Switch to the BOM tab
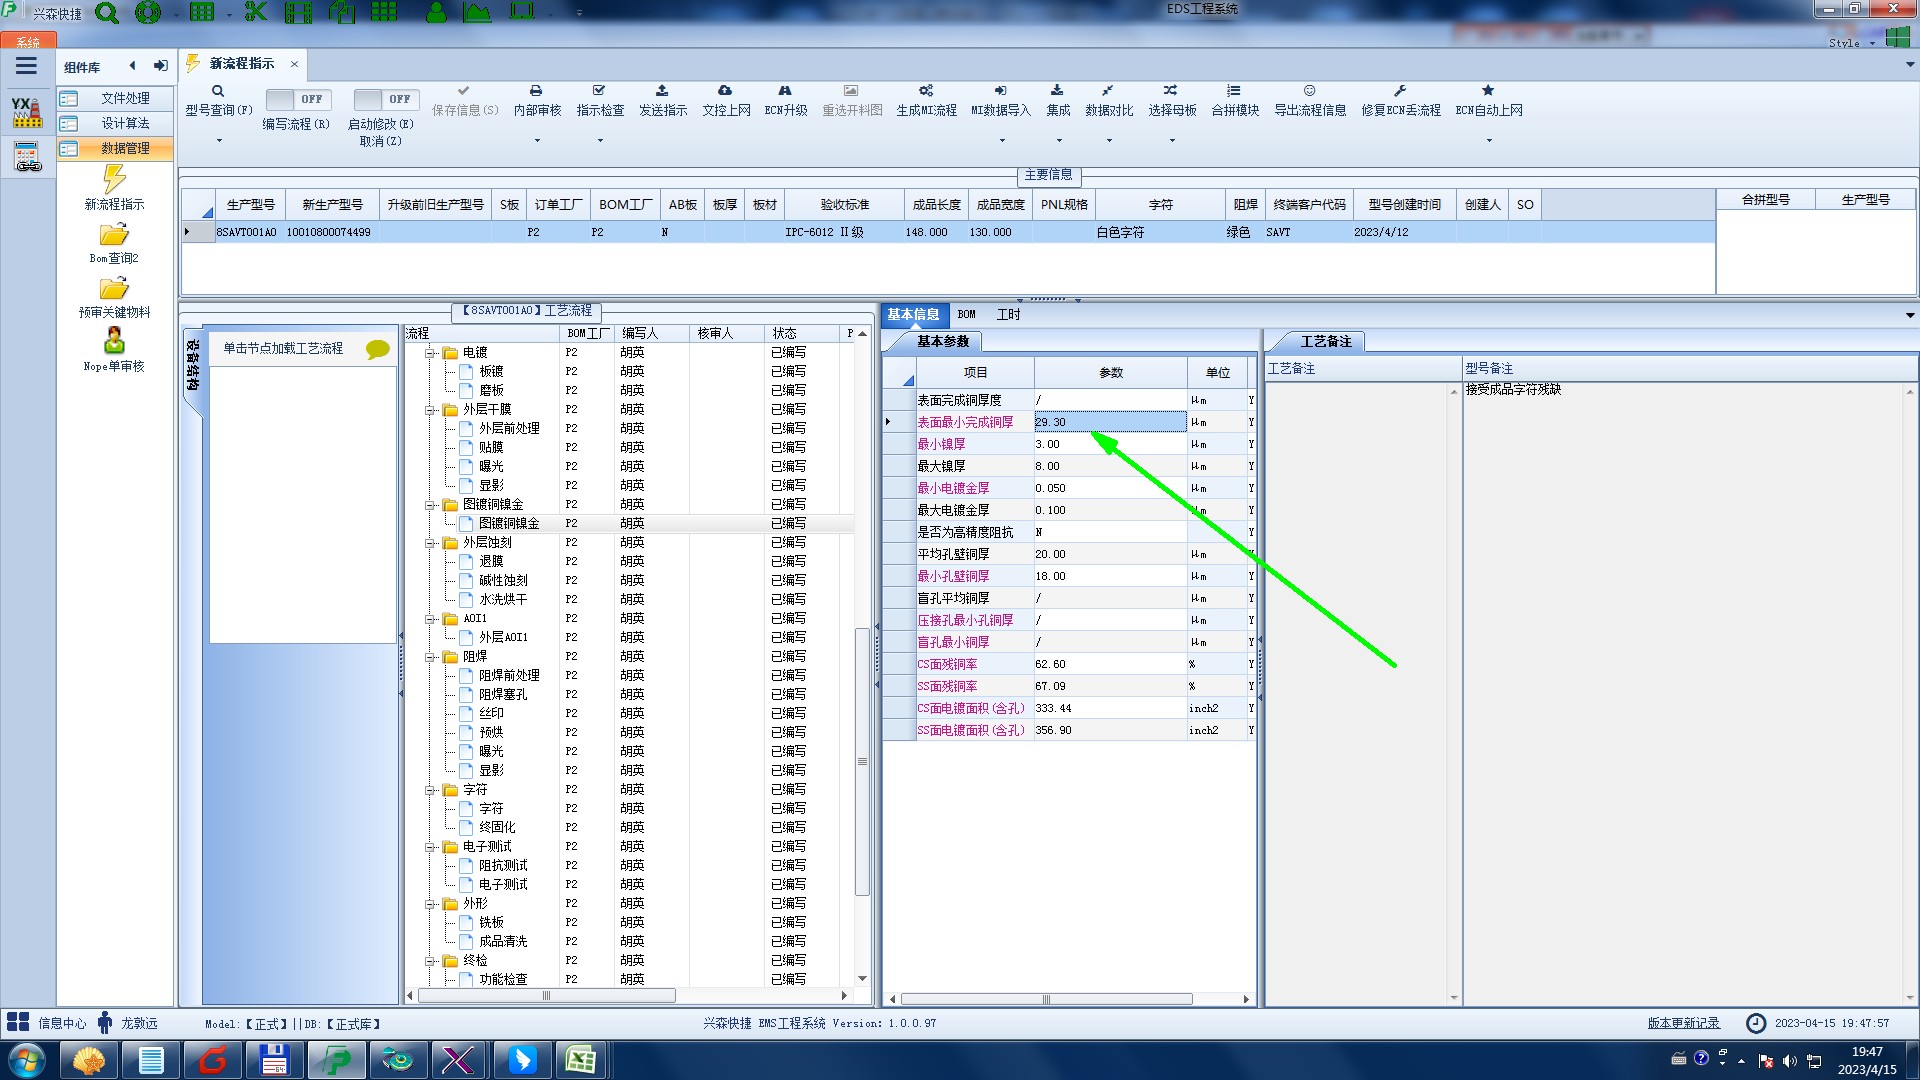 point(966,315)
